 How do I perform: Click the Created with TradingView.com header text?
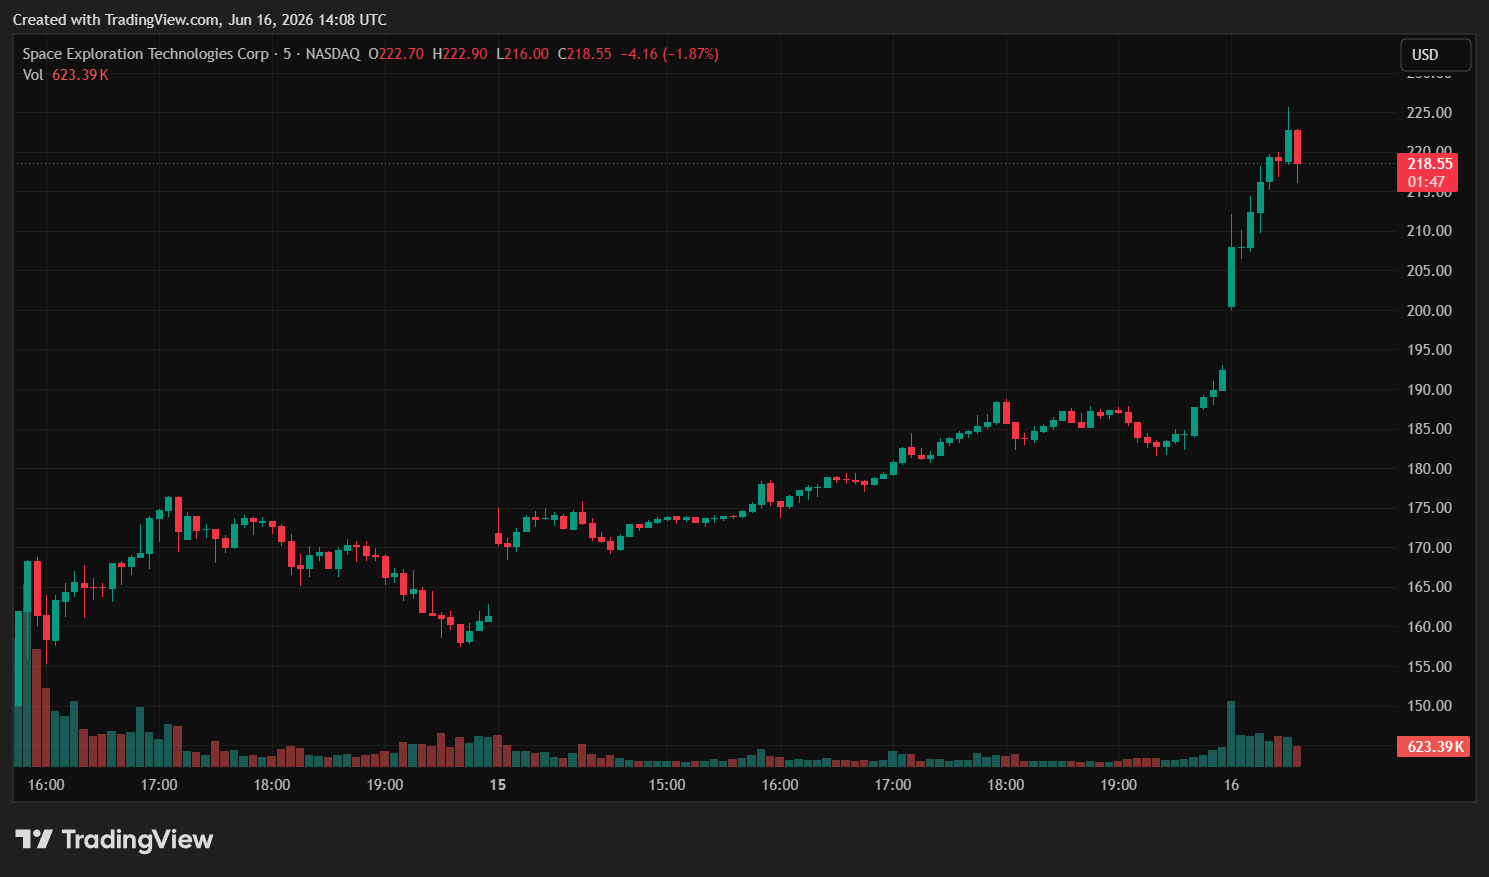[200, 20]
